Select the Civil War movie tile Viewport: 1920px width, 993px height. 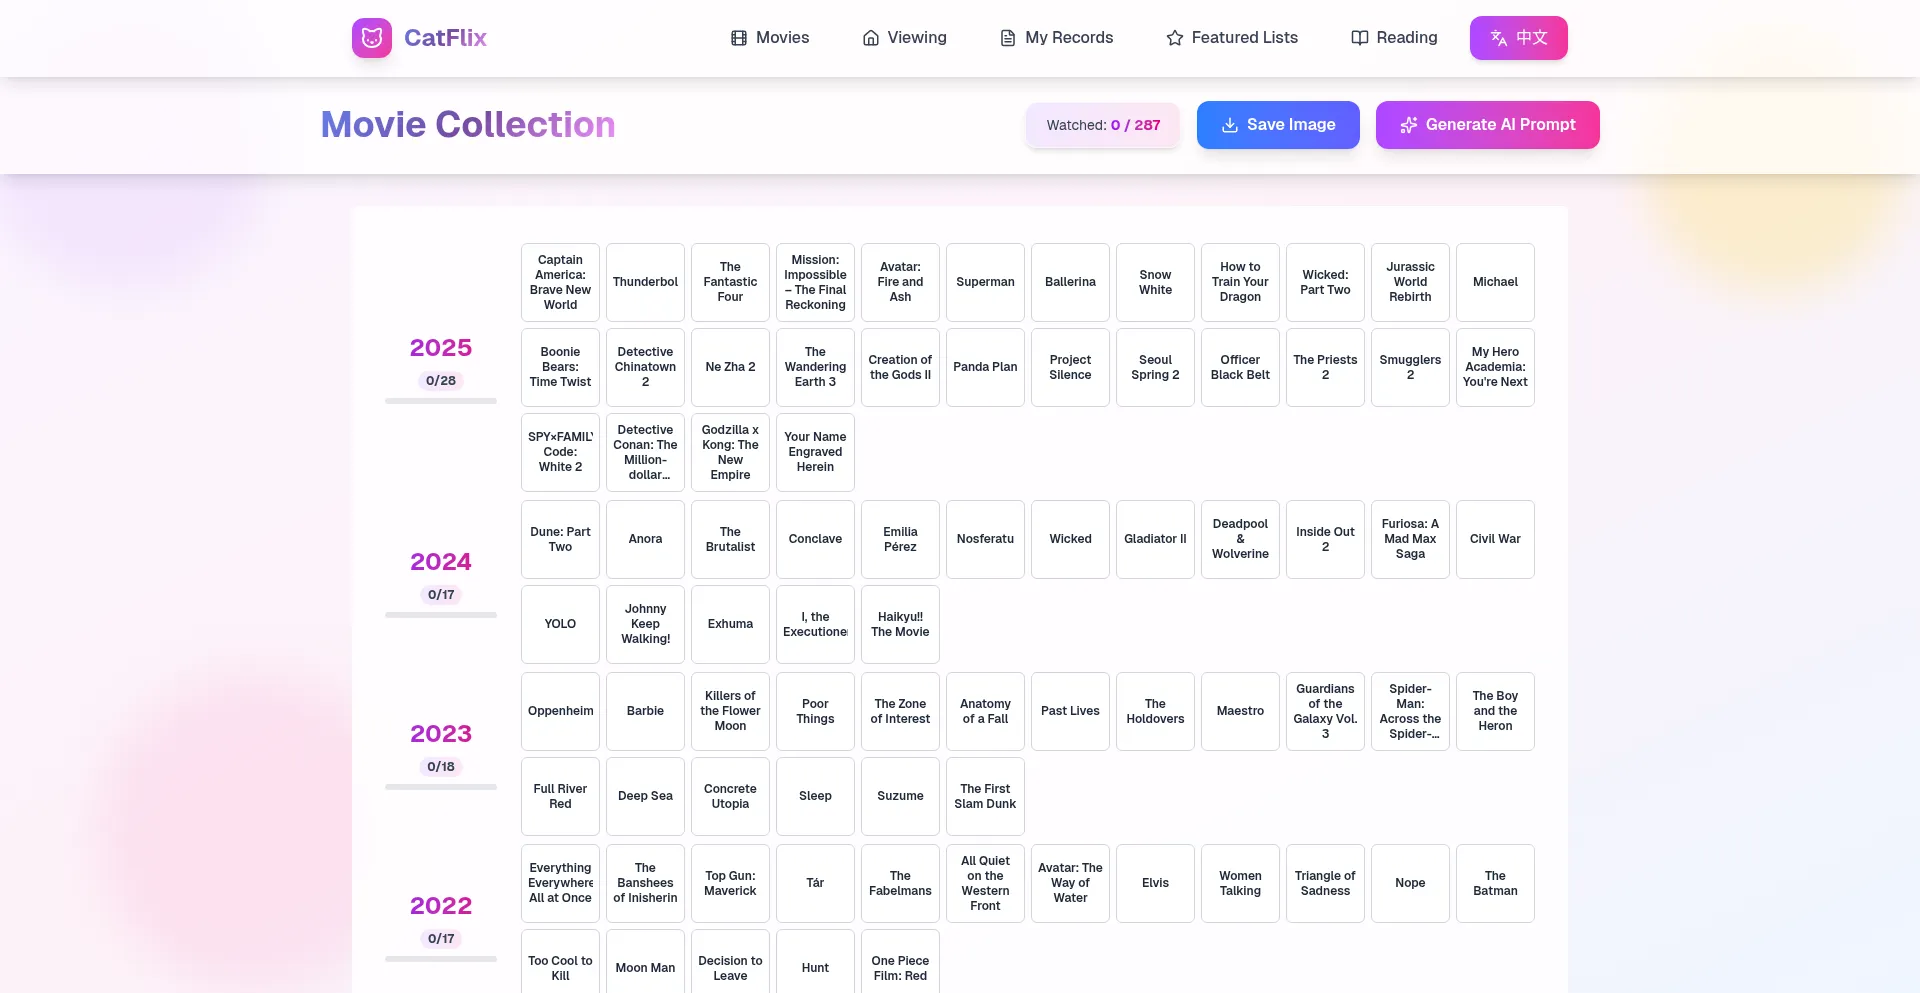pyautogui.click(x=1495, y=540)
